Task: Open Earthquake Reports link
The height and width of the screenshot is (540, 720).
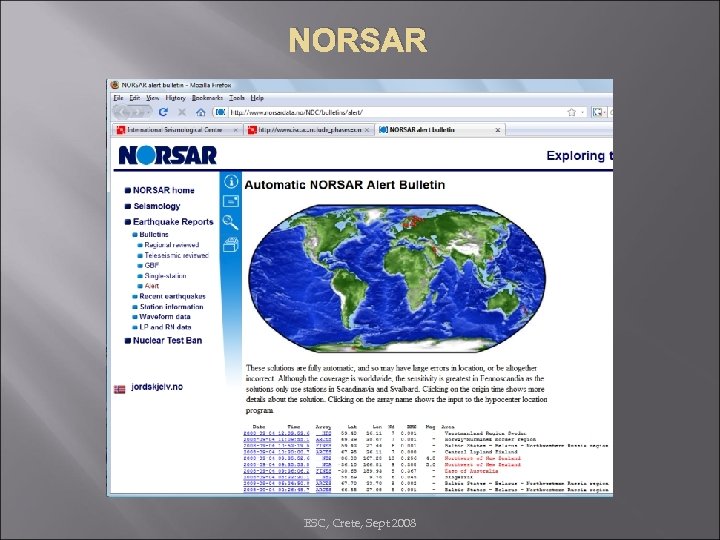Action: [x=173, y=222]
